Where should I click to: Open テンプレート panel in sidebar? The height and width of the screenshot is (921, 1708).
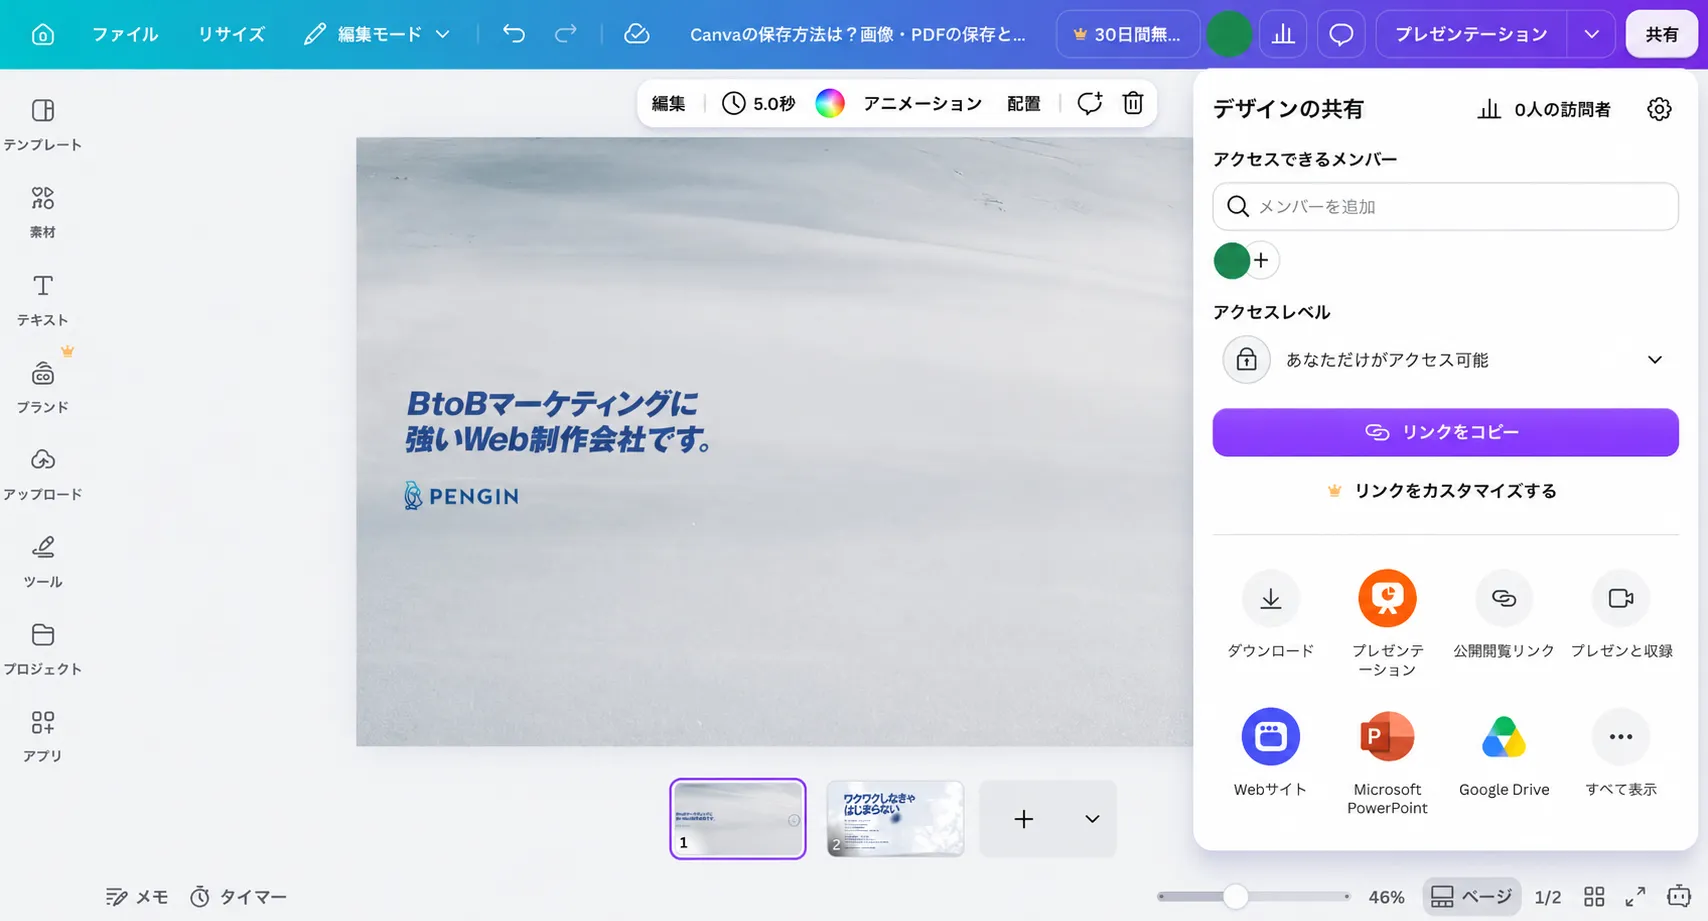click(43, 124)
